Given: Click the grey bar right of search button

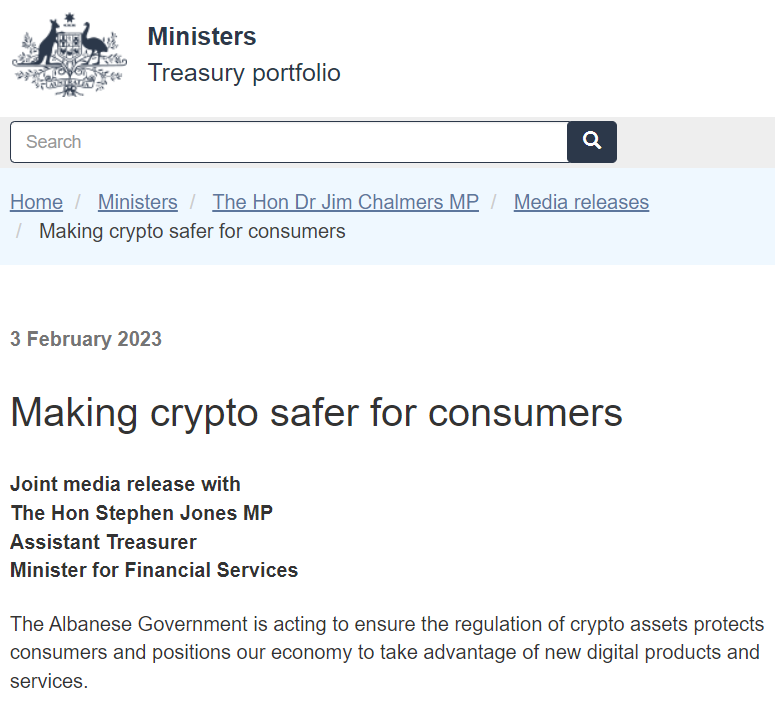Looking at the screenshot, I should pos(695,142).
